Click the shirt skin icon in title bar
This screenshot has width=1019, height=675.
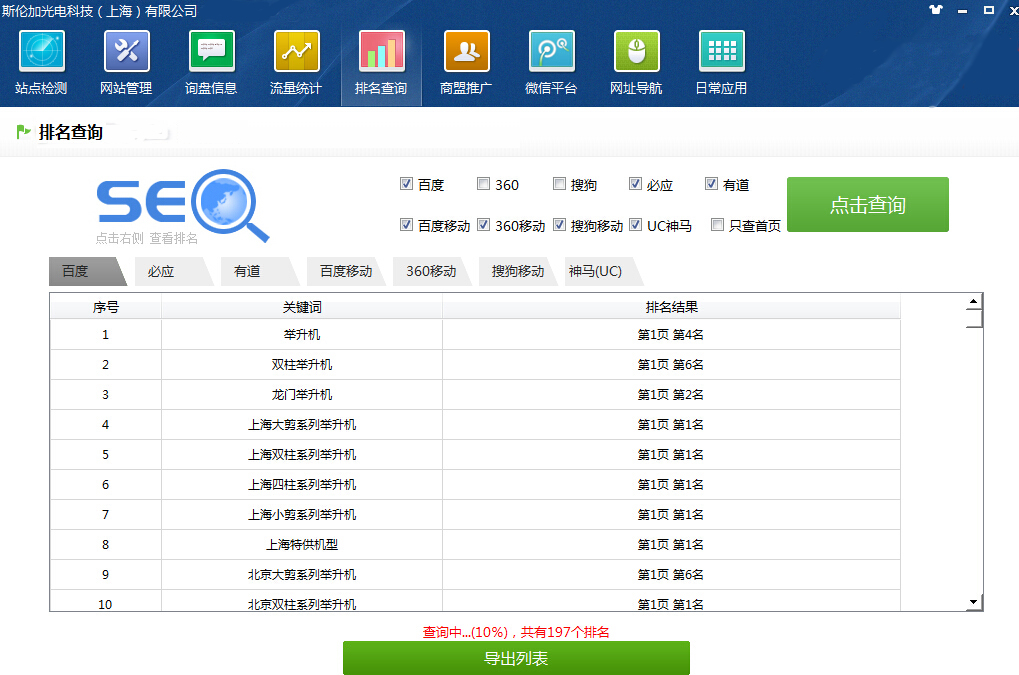[936, 10]
